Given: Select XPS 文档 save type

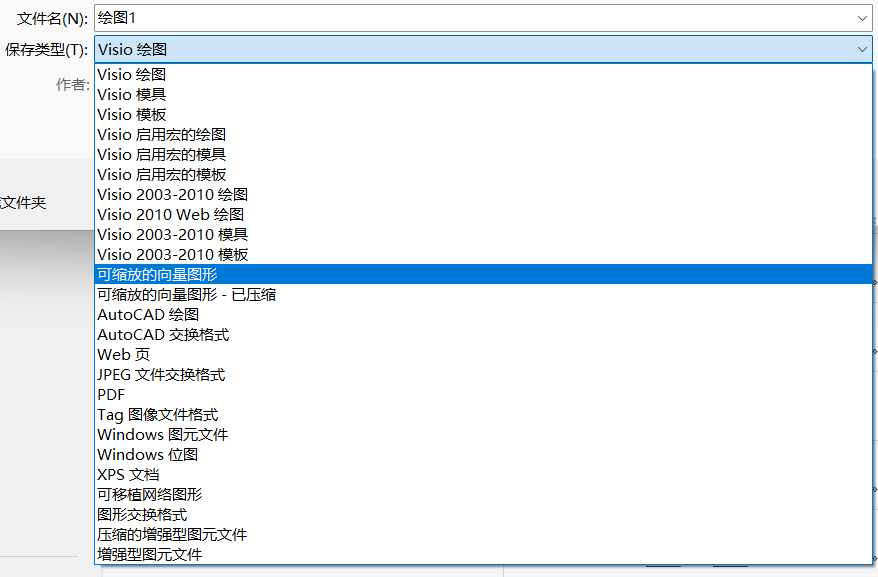Looking at the screenshot, I should point(483,475).
